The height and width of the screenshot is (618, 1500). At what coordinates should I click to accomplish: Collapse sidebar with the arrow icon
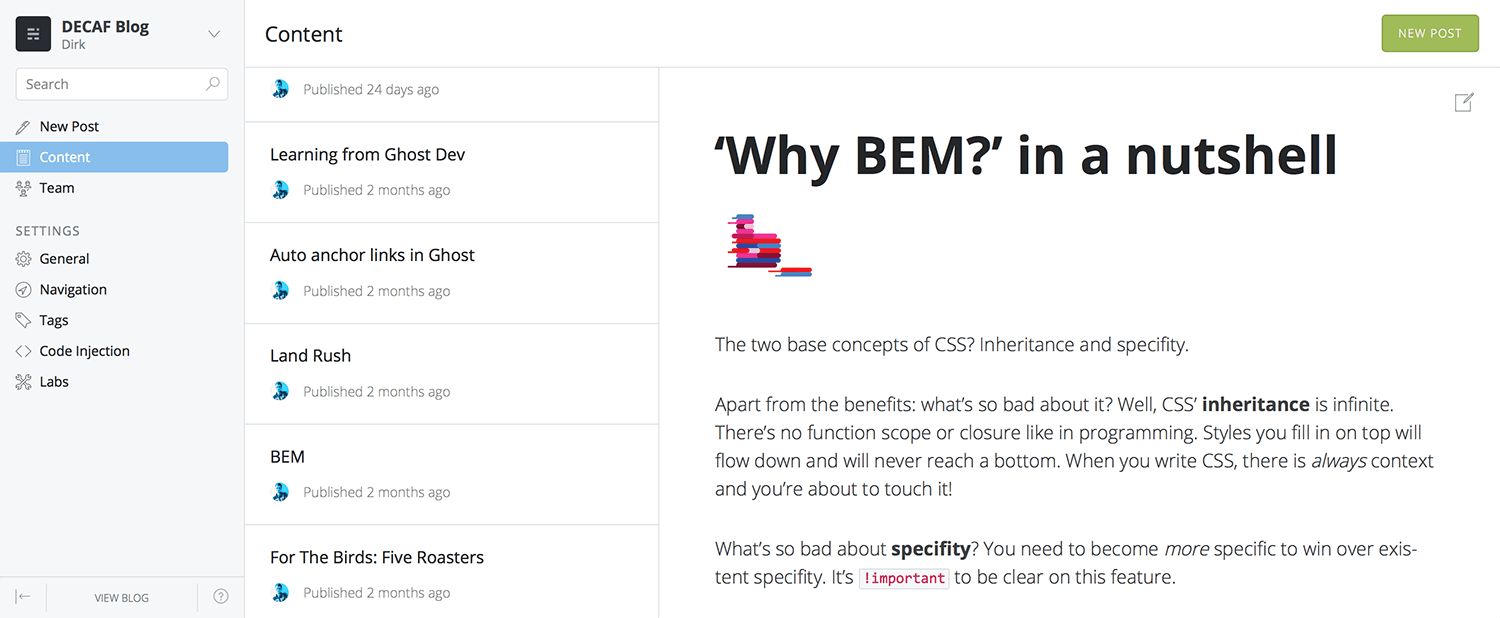pyautogui.click(x=23, y=597)
